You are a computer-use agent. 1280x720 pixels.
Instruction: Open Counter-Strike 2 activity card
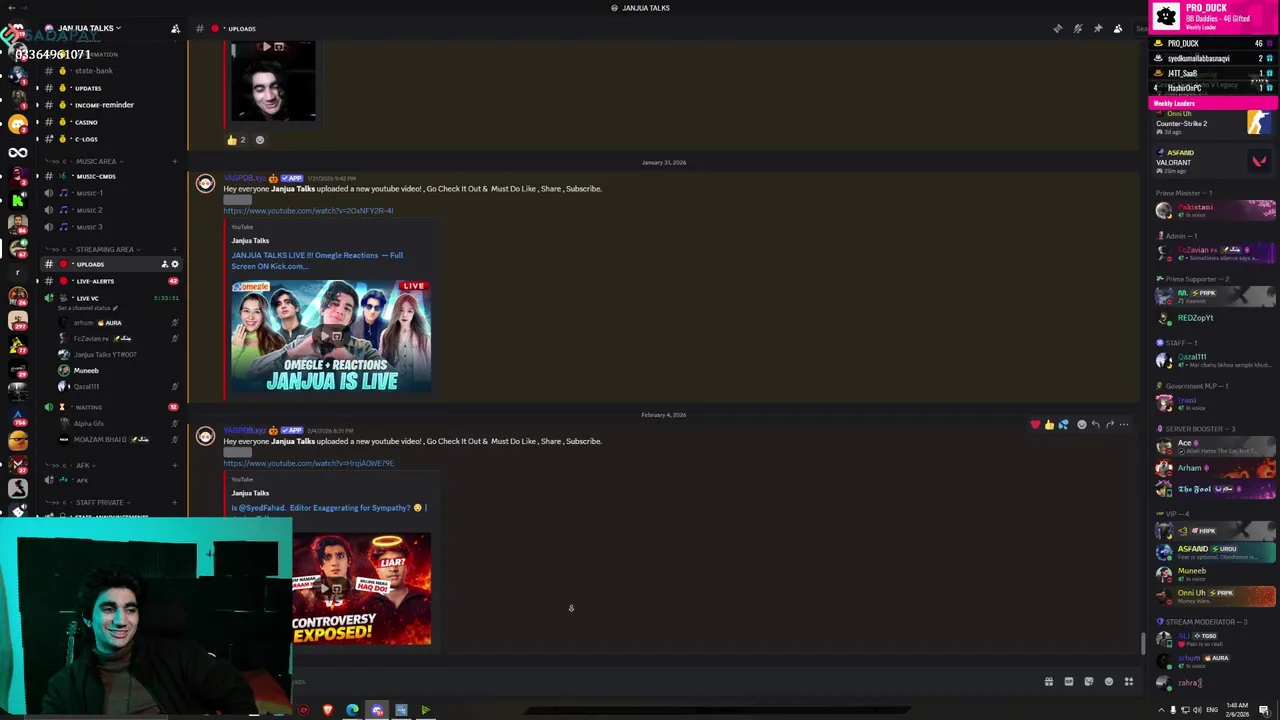coord(1213,122)
